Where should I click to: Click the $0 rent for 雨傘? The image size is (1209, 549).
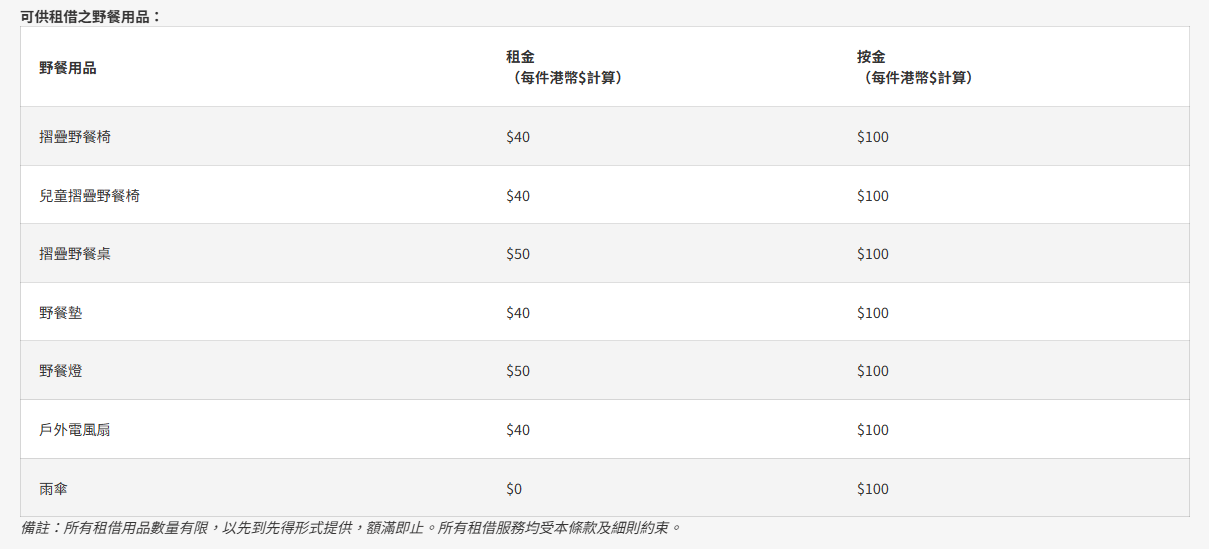(x=514, y=489)
